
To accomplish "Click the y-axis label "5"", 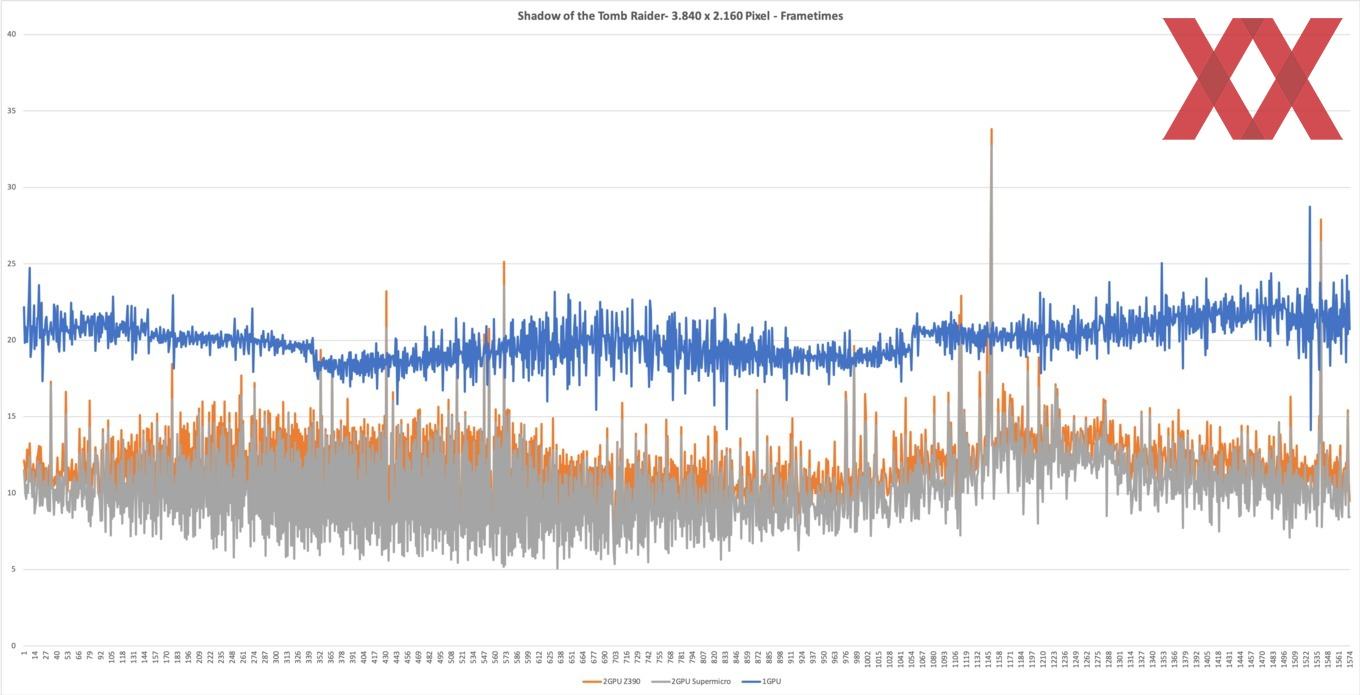I will coord(13,569).
